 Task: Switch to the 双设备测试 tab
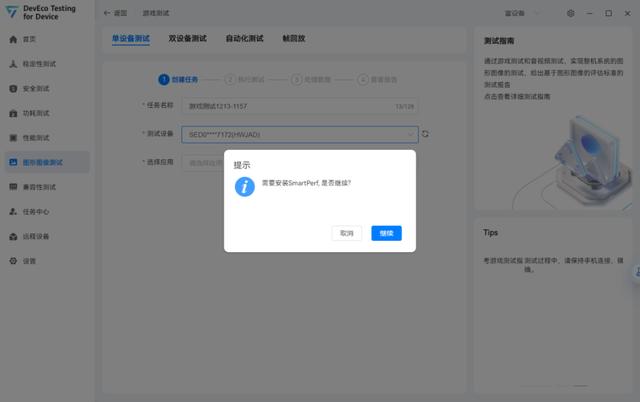pyautogui.click(x=187, y=38)
